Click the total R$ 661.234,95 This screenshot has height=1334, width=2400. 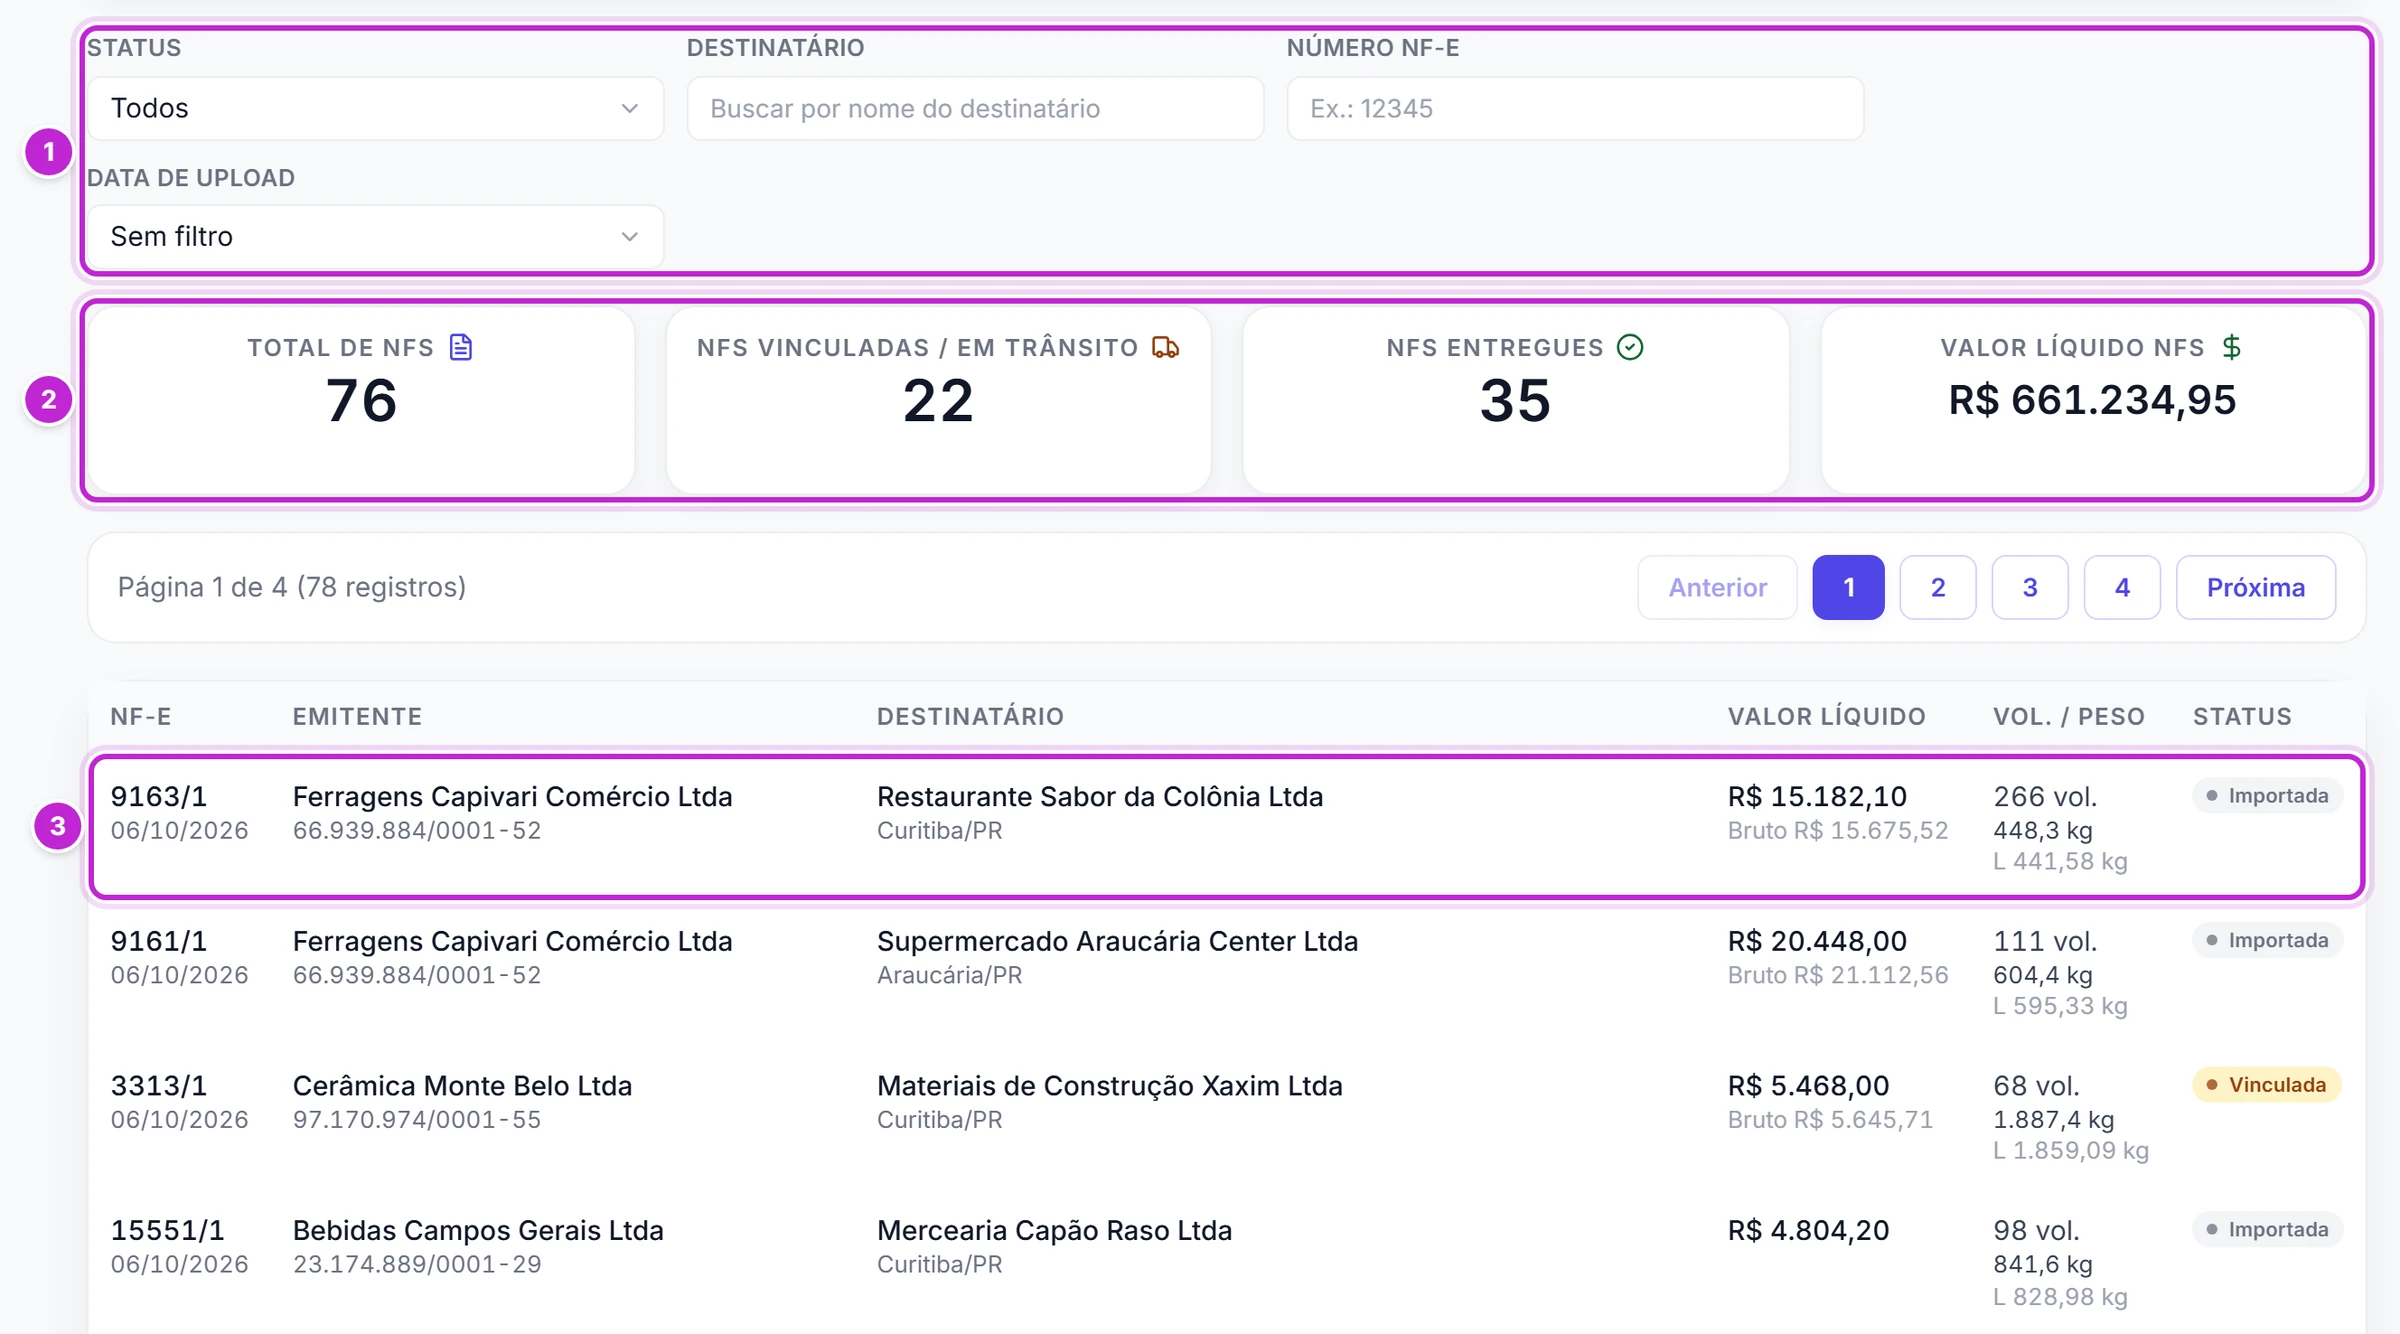point(2092,400)
